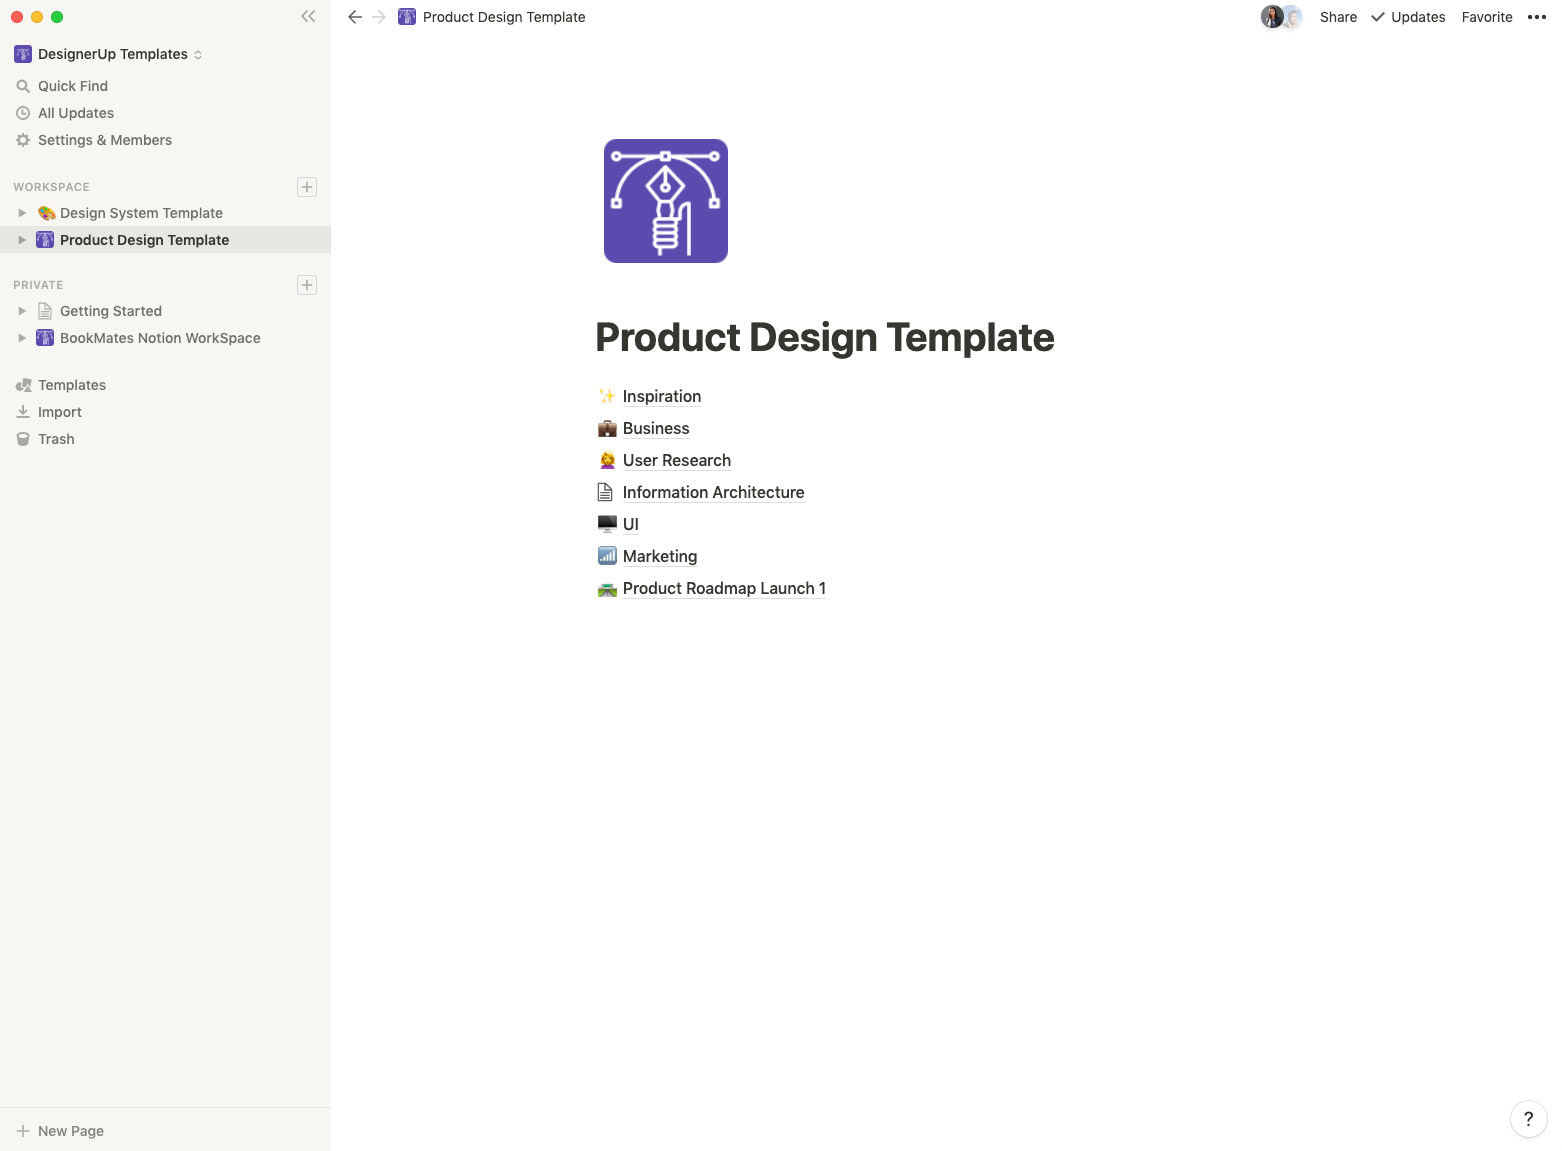The image size is (1562, 1151).
Task: Add a page to WORKSPACE section
Action: pos(307,187)
